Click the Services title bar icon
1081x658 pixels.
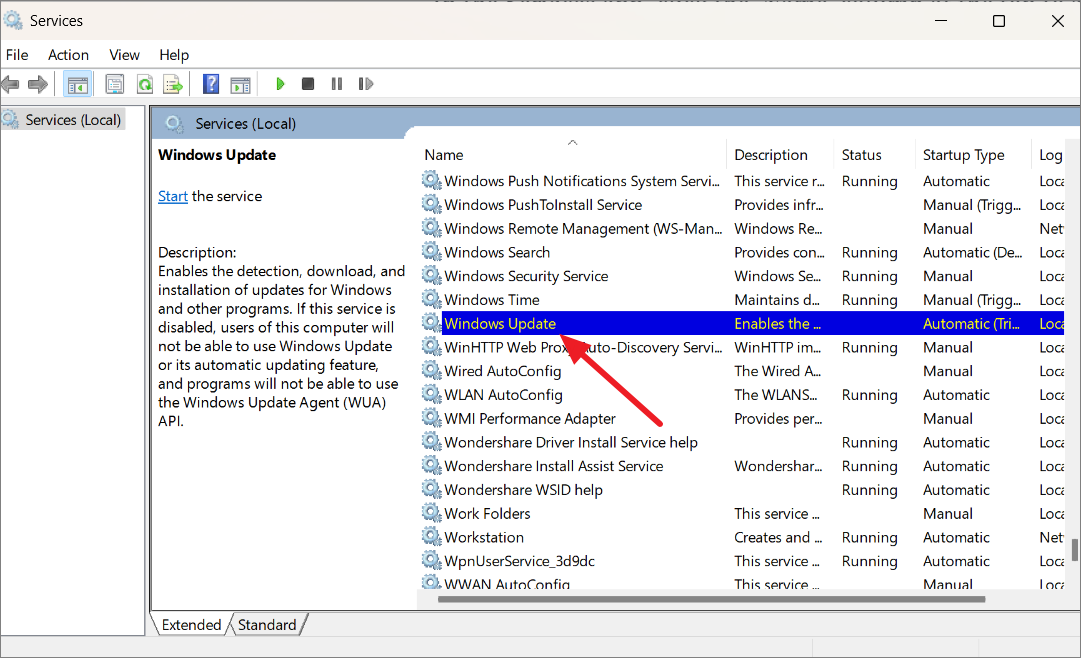(x=12, y=21)
